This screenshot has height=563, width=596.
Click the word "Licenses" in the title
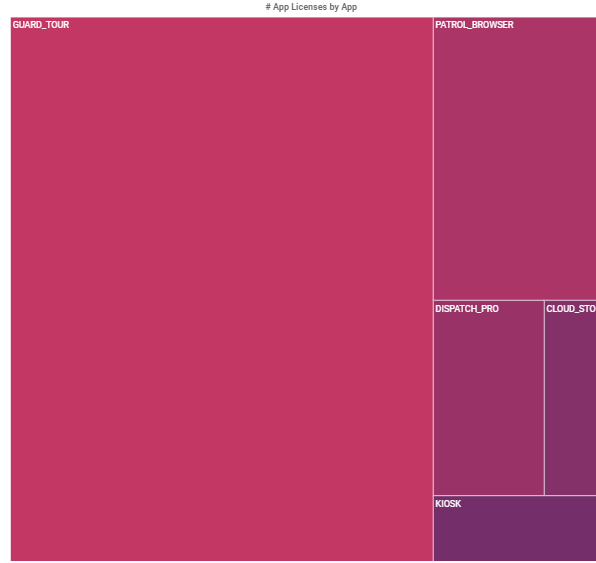pyautogui.click(x=309, y=7)
